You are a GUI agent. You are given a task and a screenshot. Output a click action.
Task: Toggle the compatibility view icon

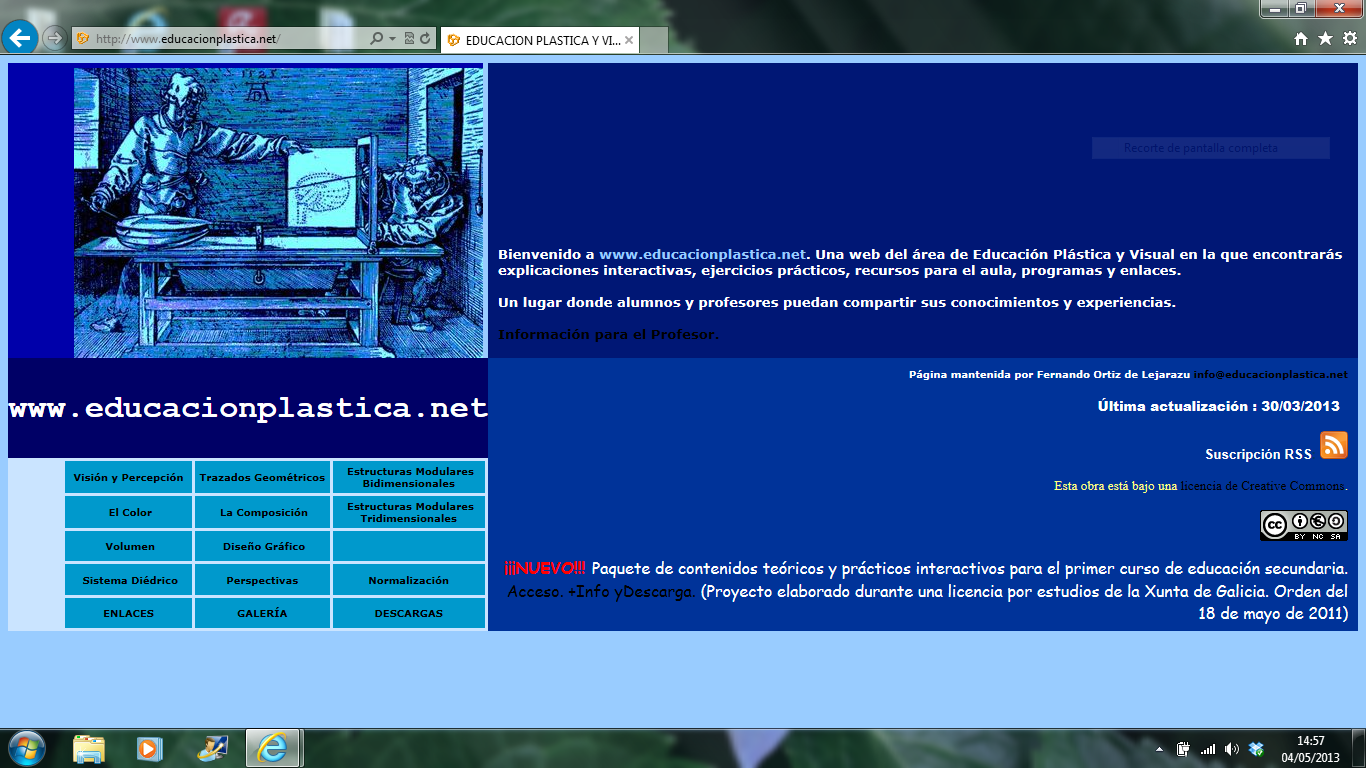click(x=409, y=39)
